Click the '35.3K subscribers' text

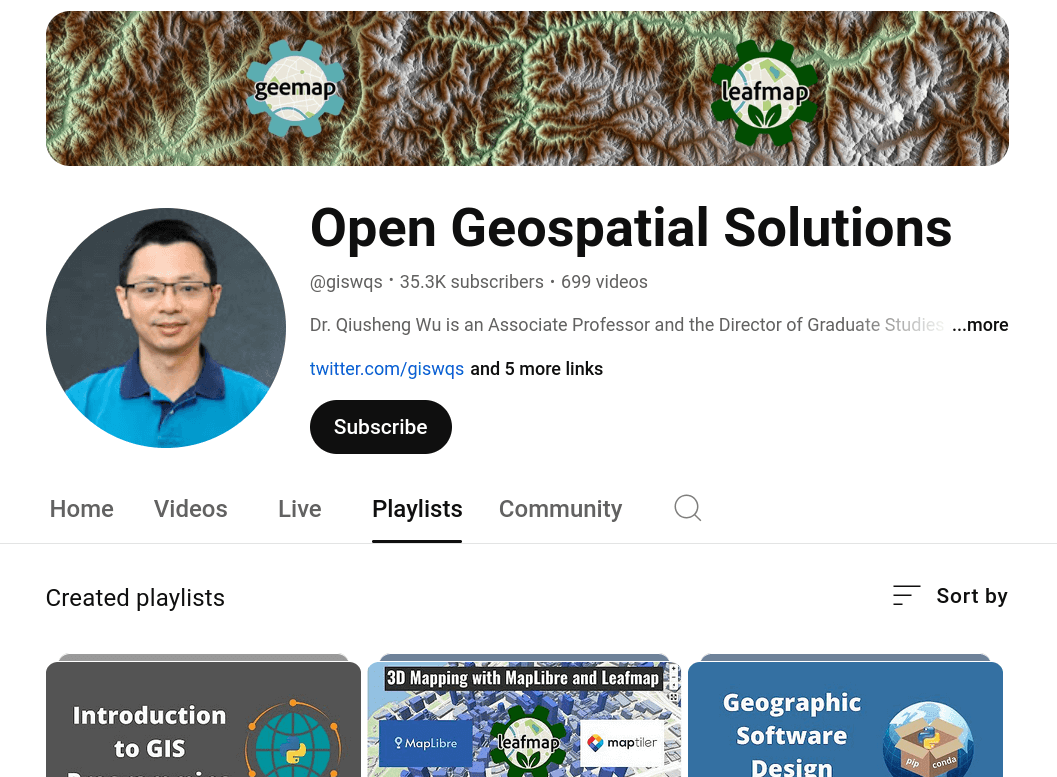pos(471,282)
